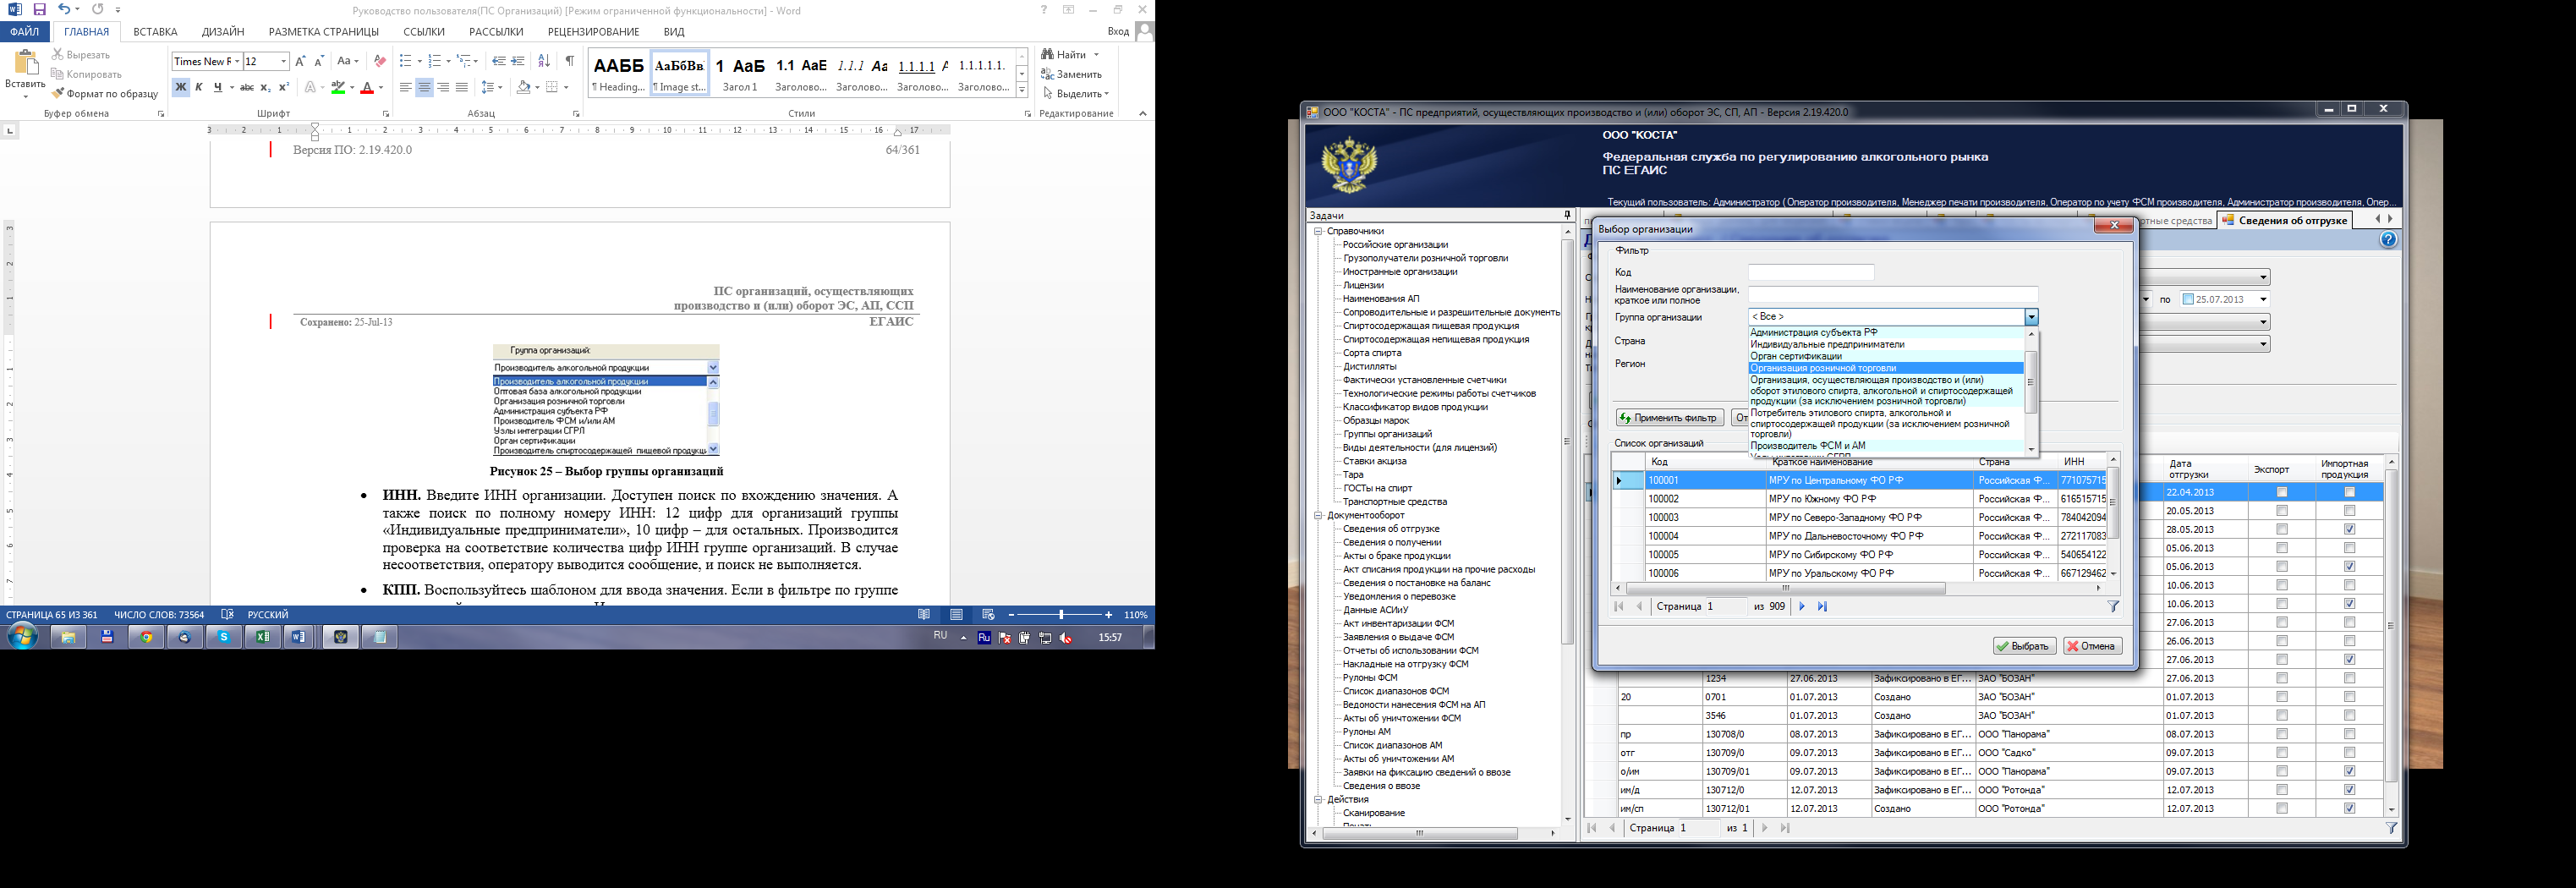
Task: Open help in the EGAIS window
Action: coord(2388,240)
